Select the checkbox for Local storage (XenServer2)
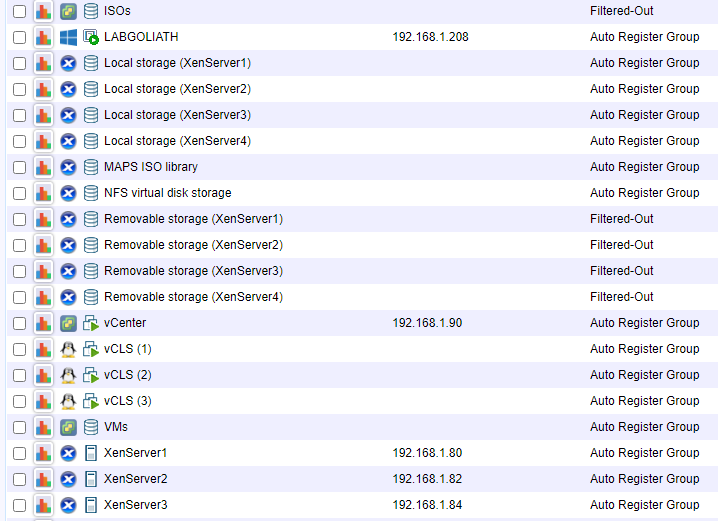 point(20,89)
